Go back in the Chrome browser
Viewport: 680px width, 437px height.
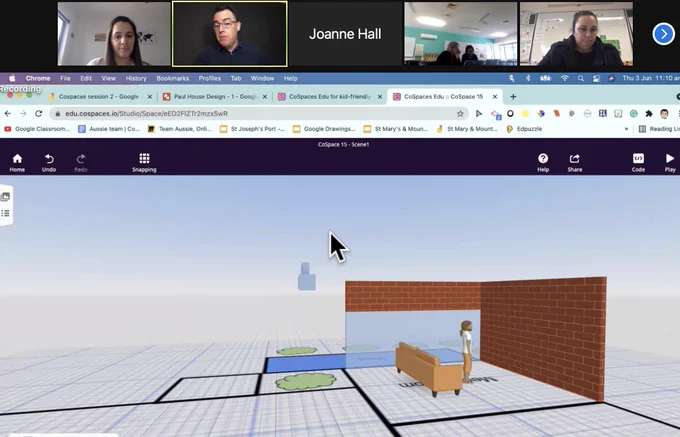click(8, 114)
